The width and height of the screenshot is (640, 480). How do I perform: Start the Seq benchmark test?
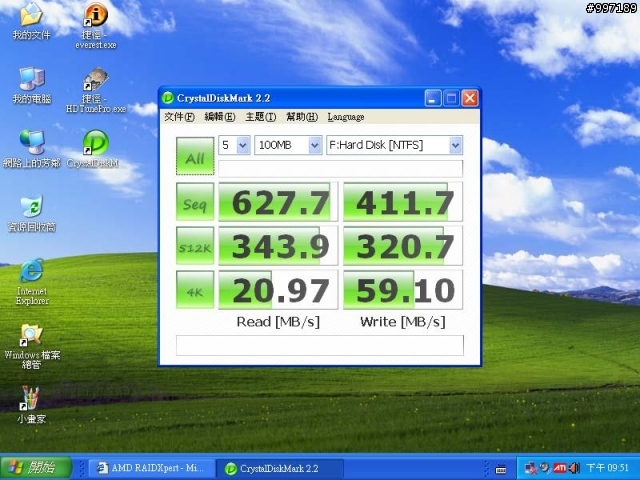(x=195, y=202)
